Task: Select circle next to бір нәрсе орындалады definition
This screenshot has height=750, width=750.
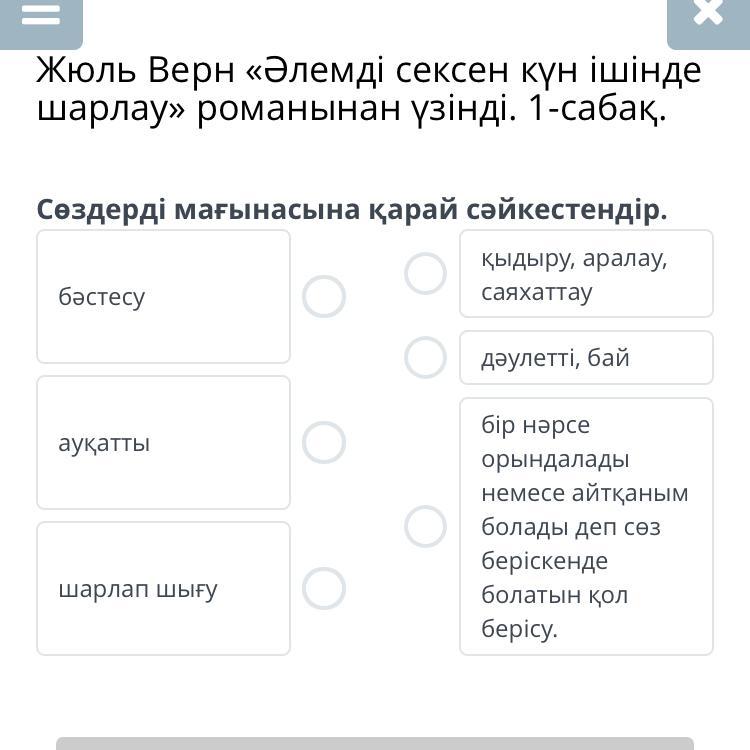Action: (x=425, y=526)
